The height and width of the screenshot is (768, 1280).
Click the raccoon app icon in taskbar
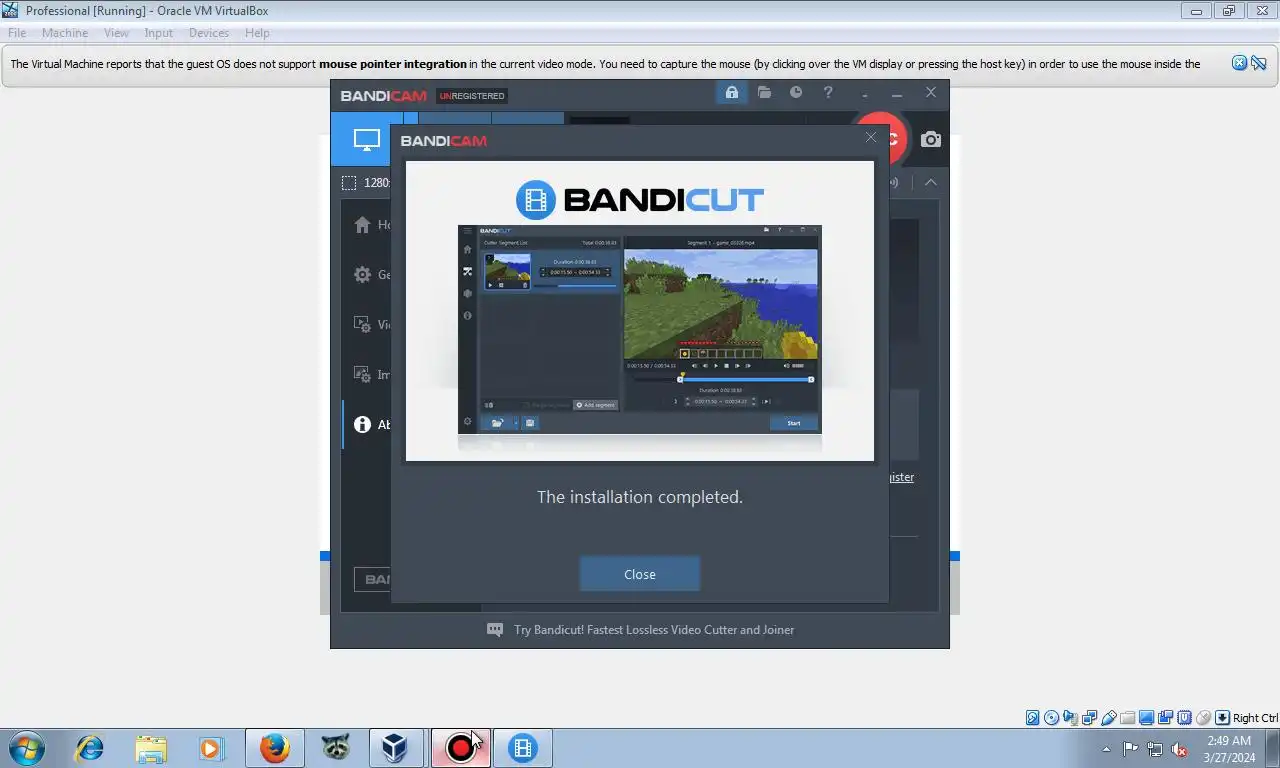coord(336,748)
